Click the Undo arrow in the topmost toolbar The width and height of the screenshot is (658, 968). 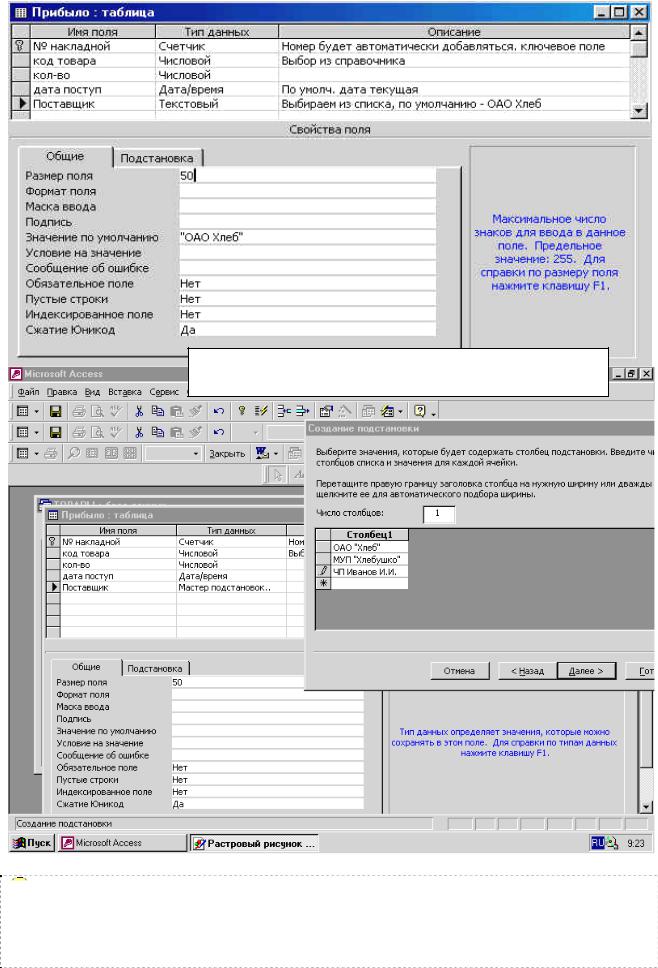pos(219,411)
